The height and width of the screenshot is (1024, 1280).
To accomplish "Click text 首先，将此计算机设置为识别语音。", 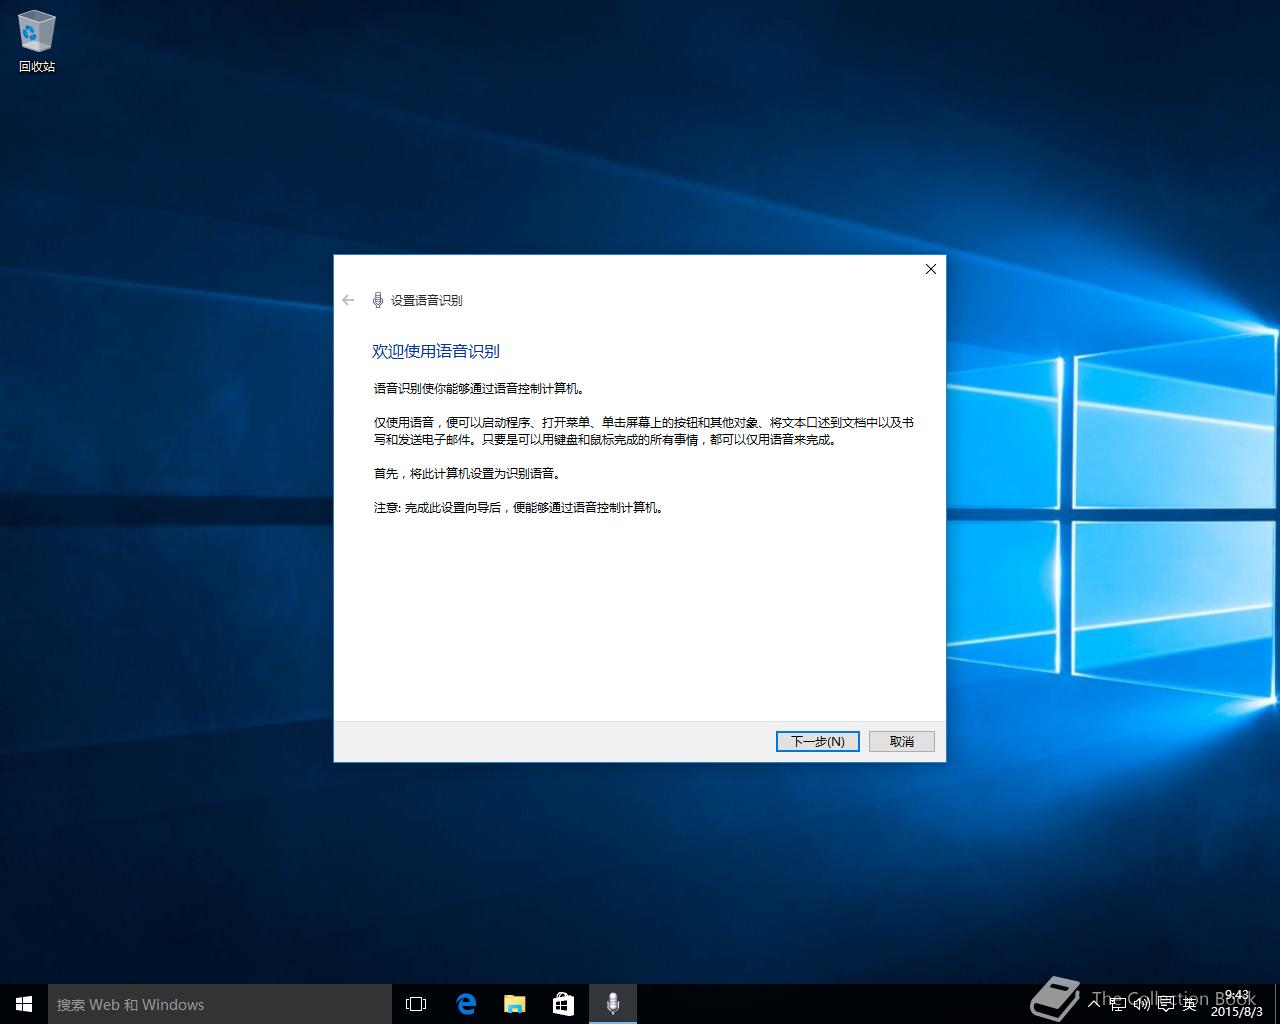I will pos(468,474).
